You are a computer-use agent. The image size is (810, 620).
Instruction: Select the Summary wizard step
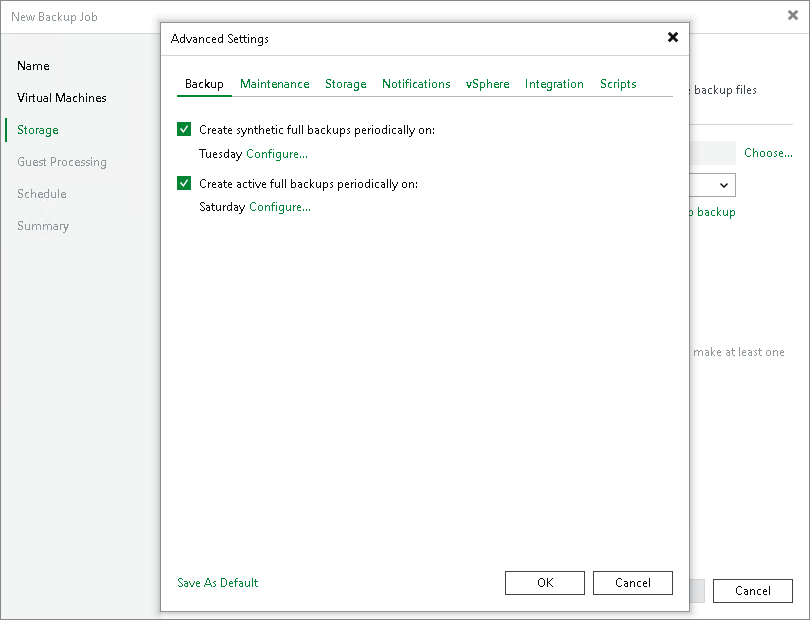tap(43, 226)
